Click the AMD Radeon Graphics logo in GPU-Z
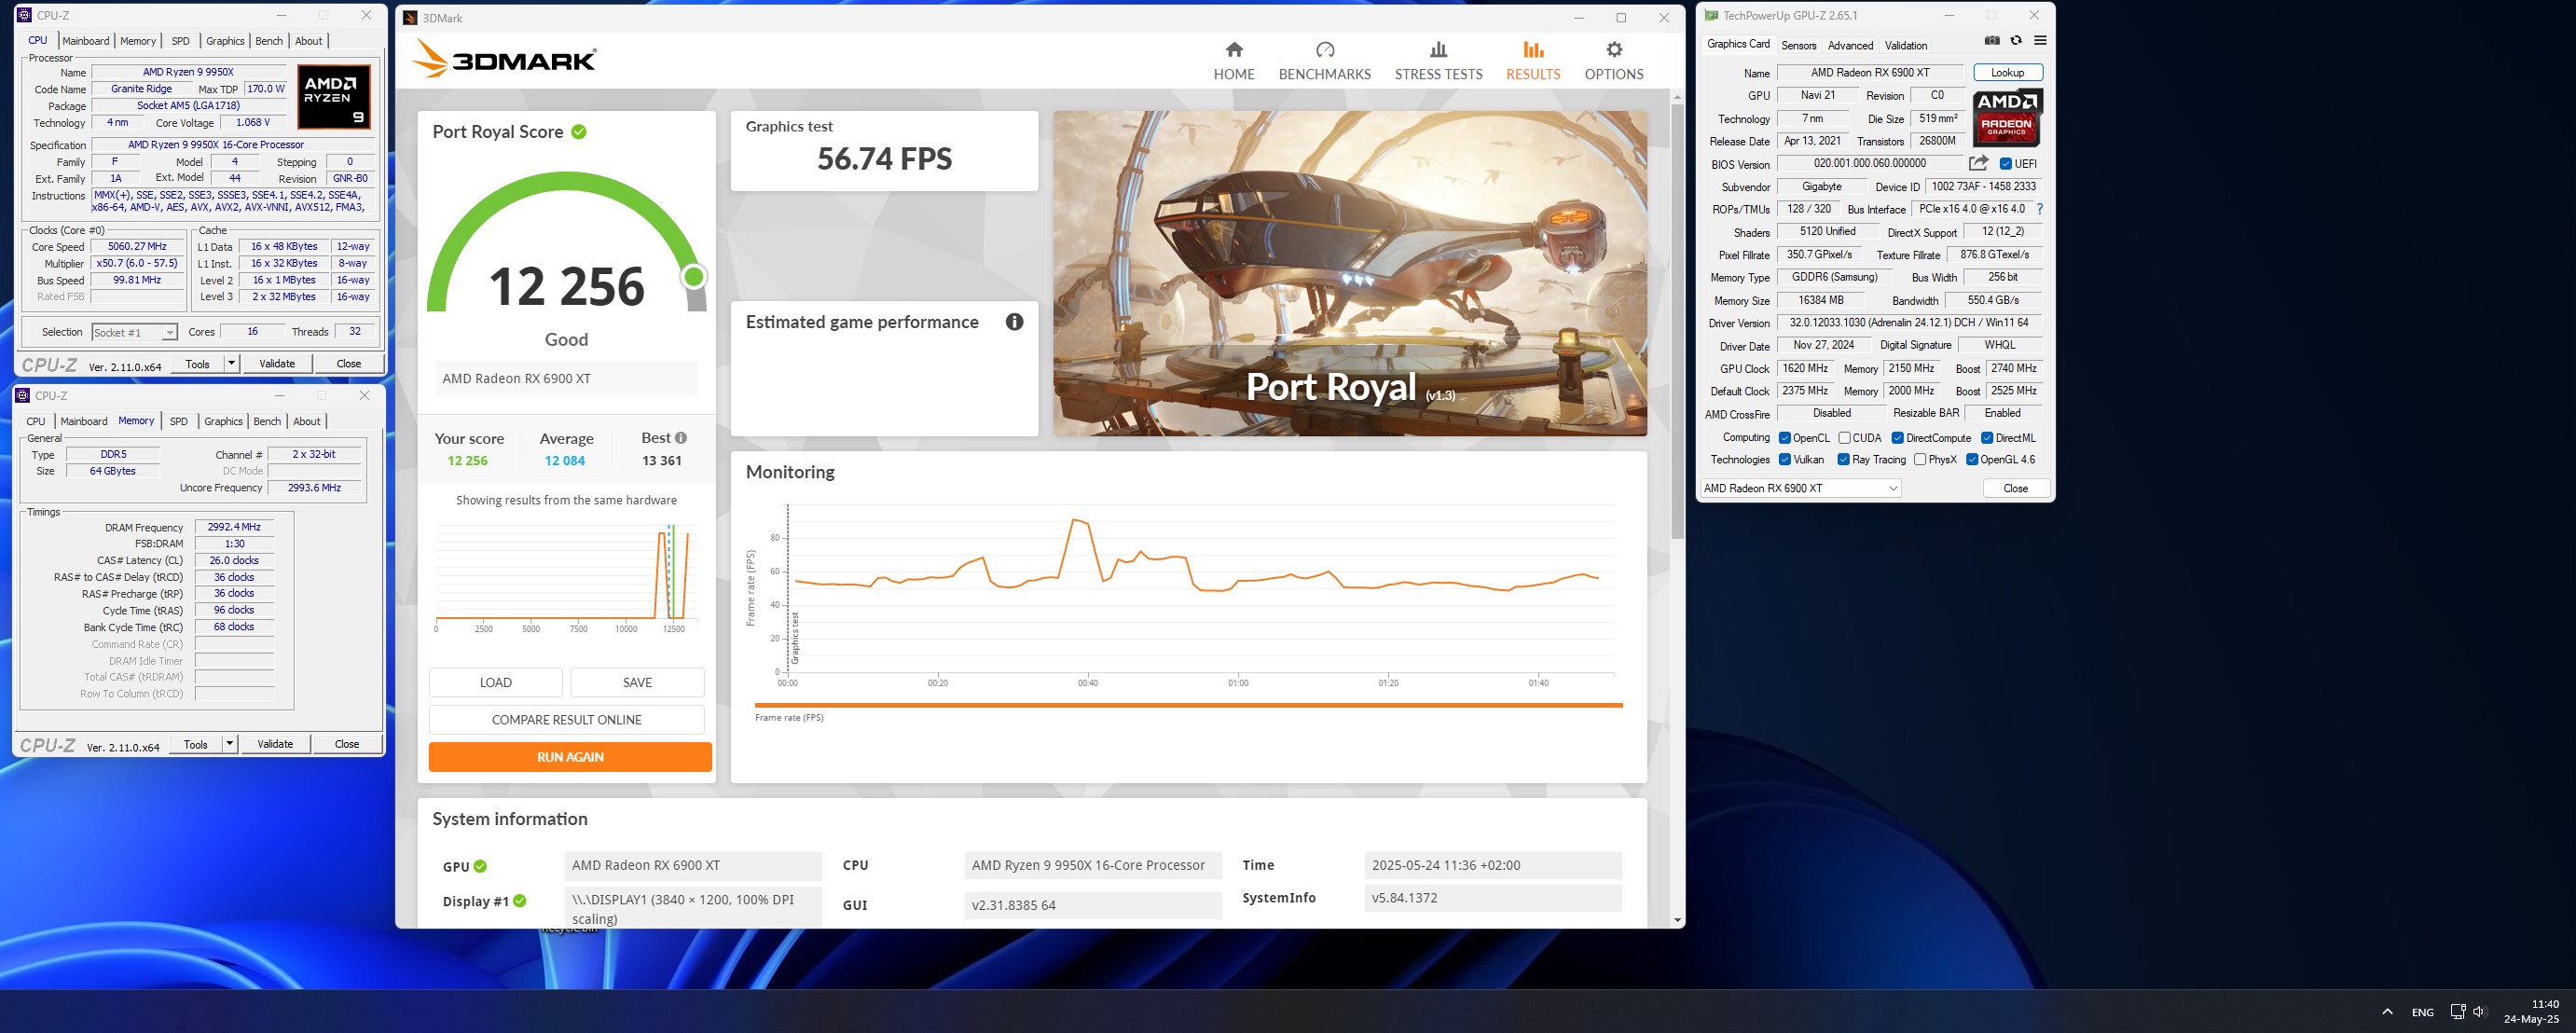This screenshot has height=1033, width=2576. (2007, 117)
